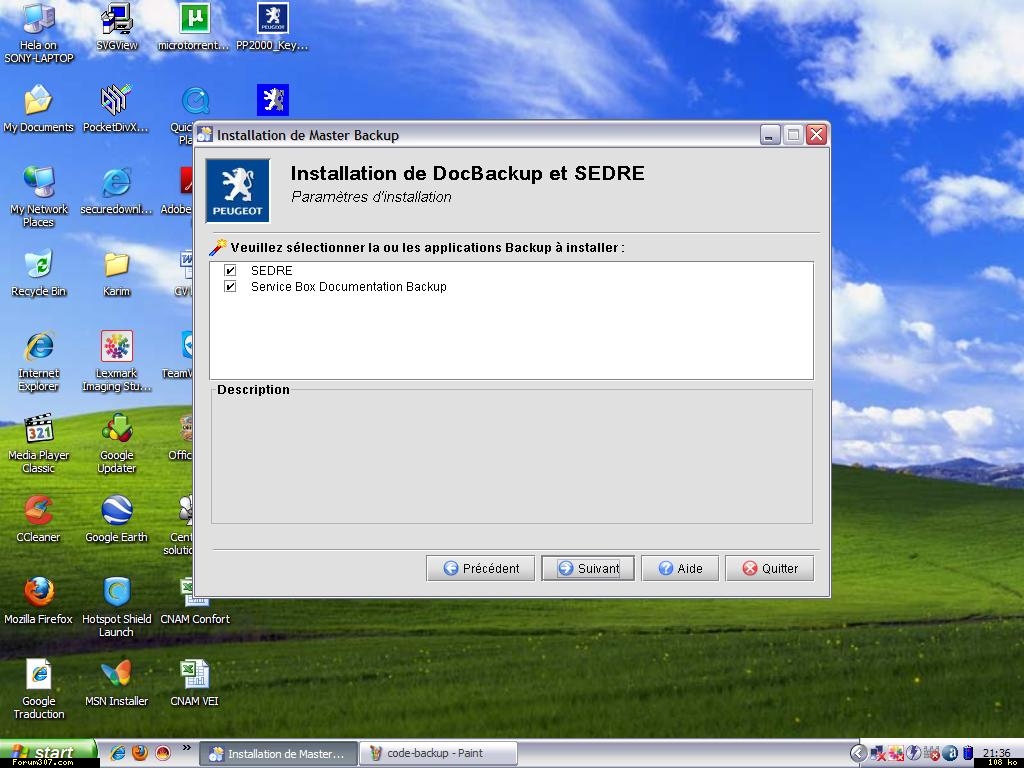The image size is (1024, 768).
Task: Quit the installer with the Quitter button
Action: (770, 568)
